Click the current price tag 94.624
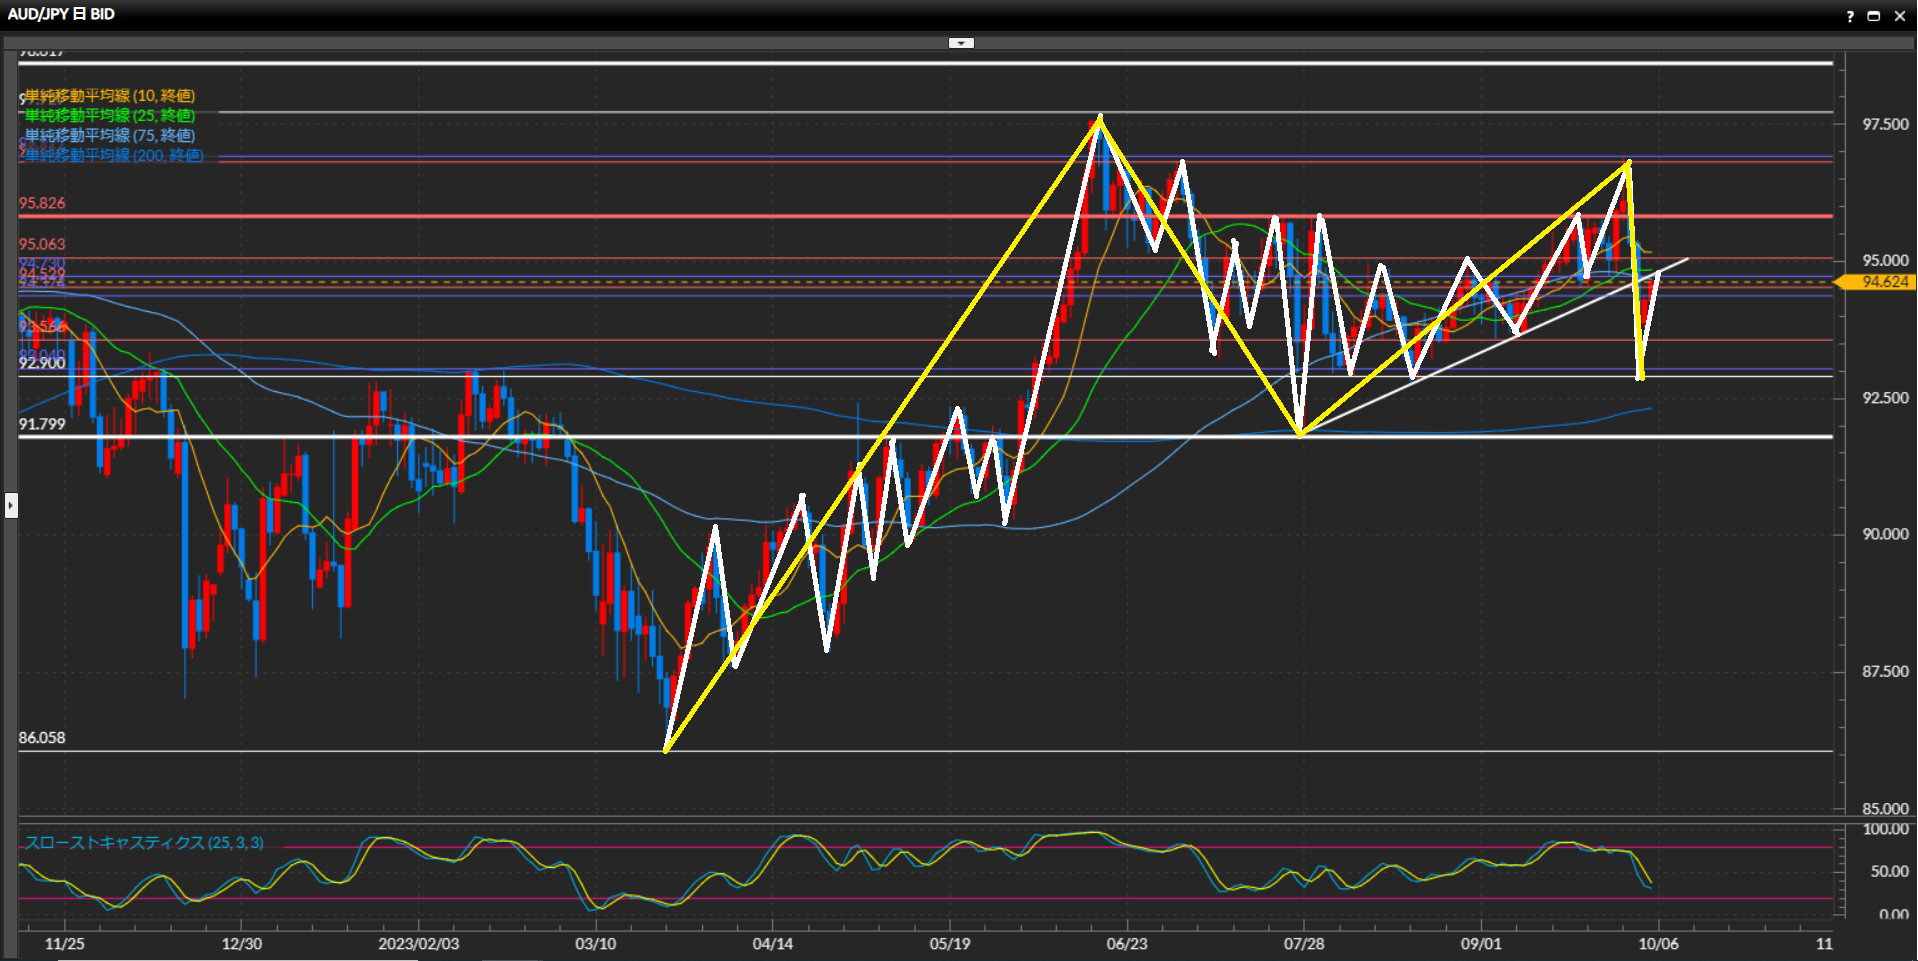This screenshot has width=1918, height=961. pyautogui.click(x=1885, y=282)
